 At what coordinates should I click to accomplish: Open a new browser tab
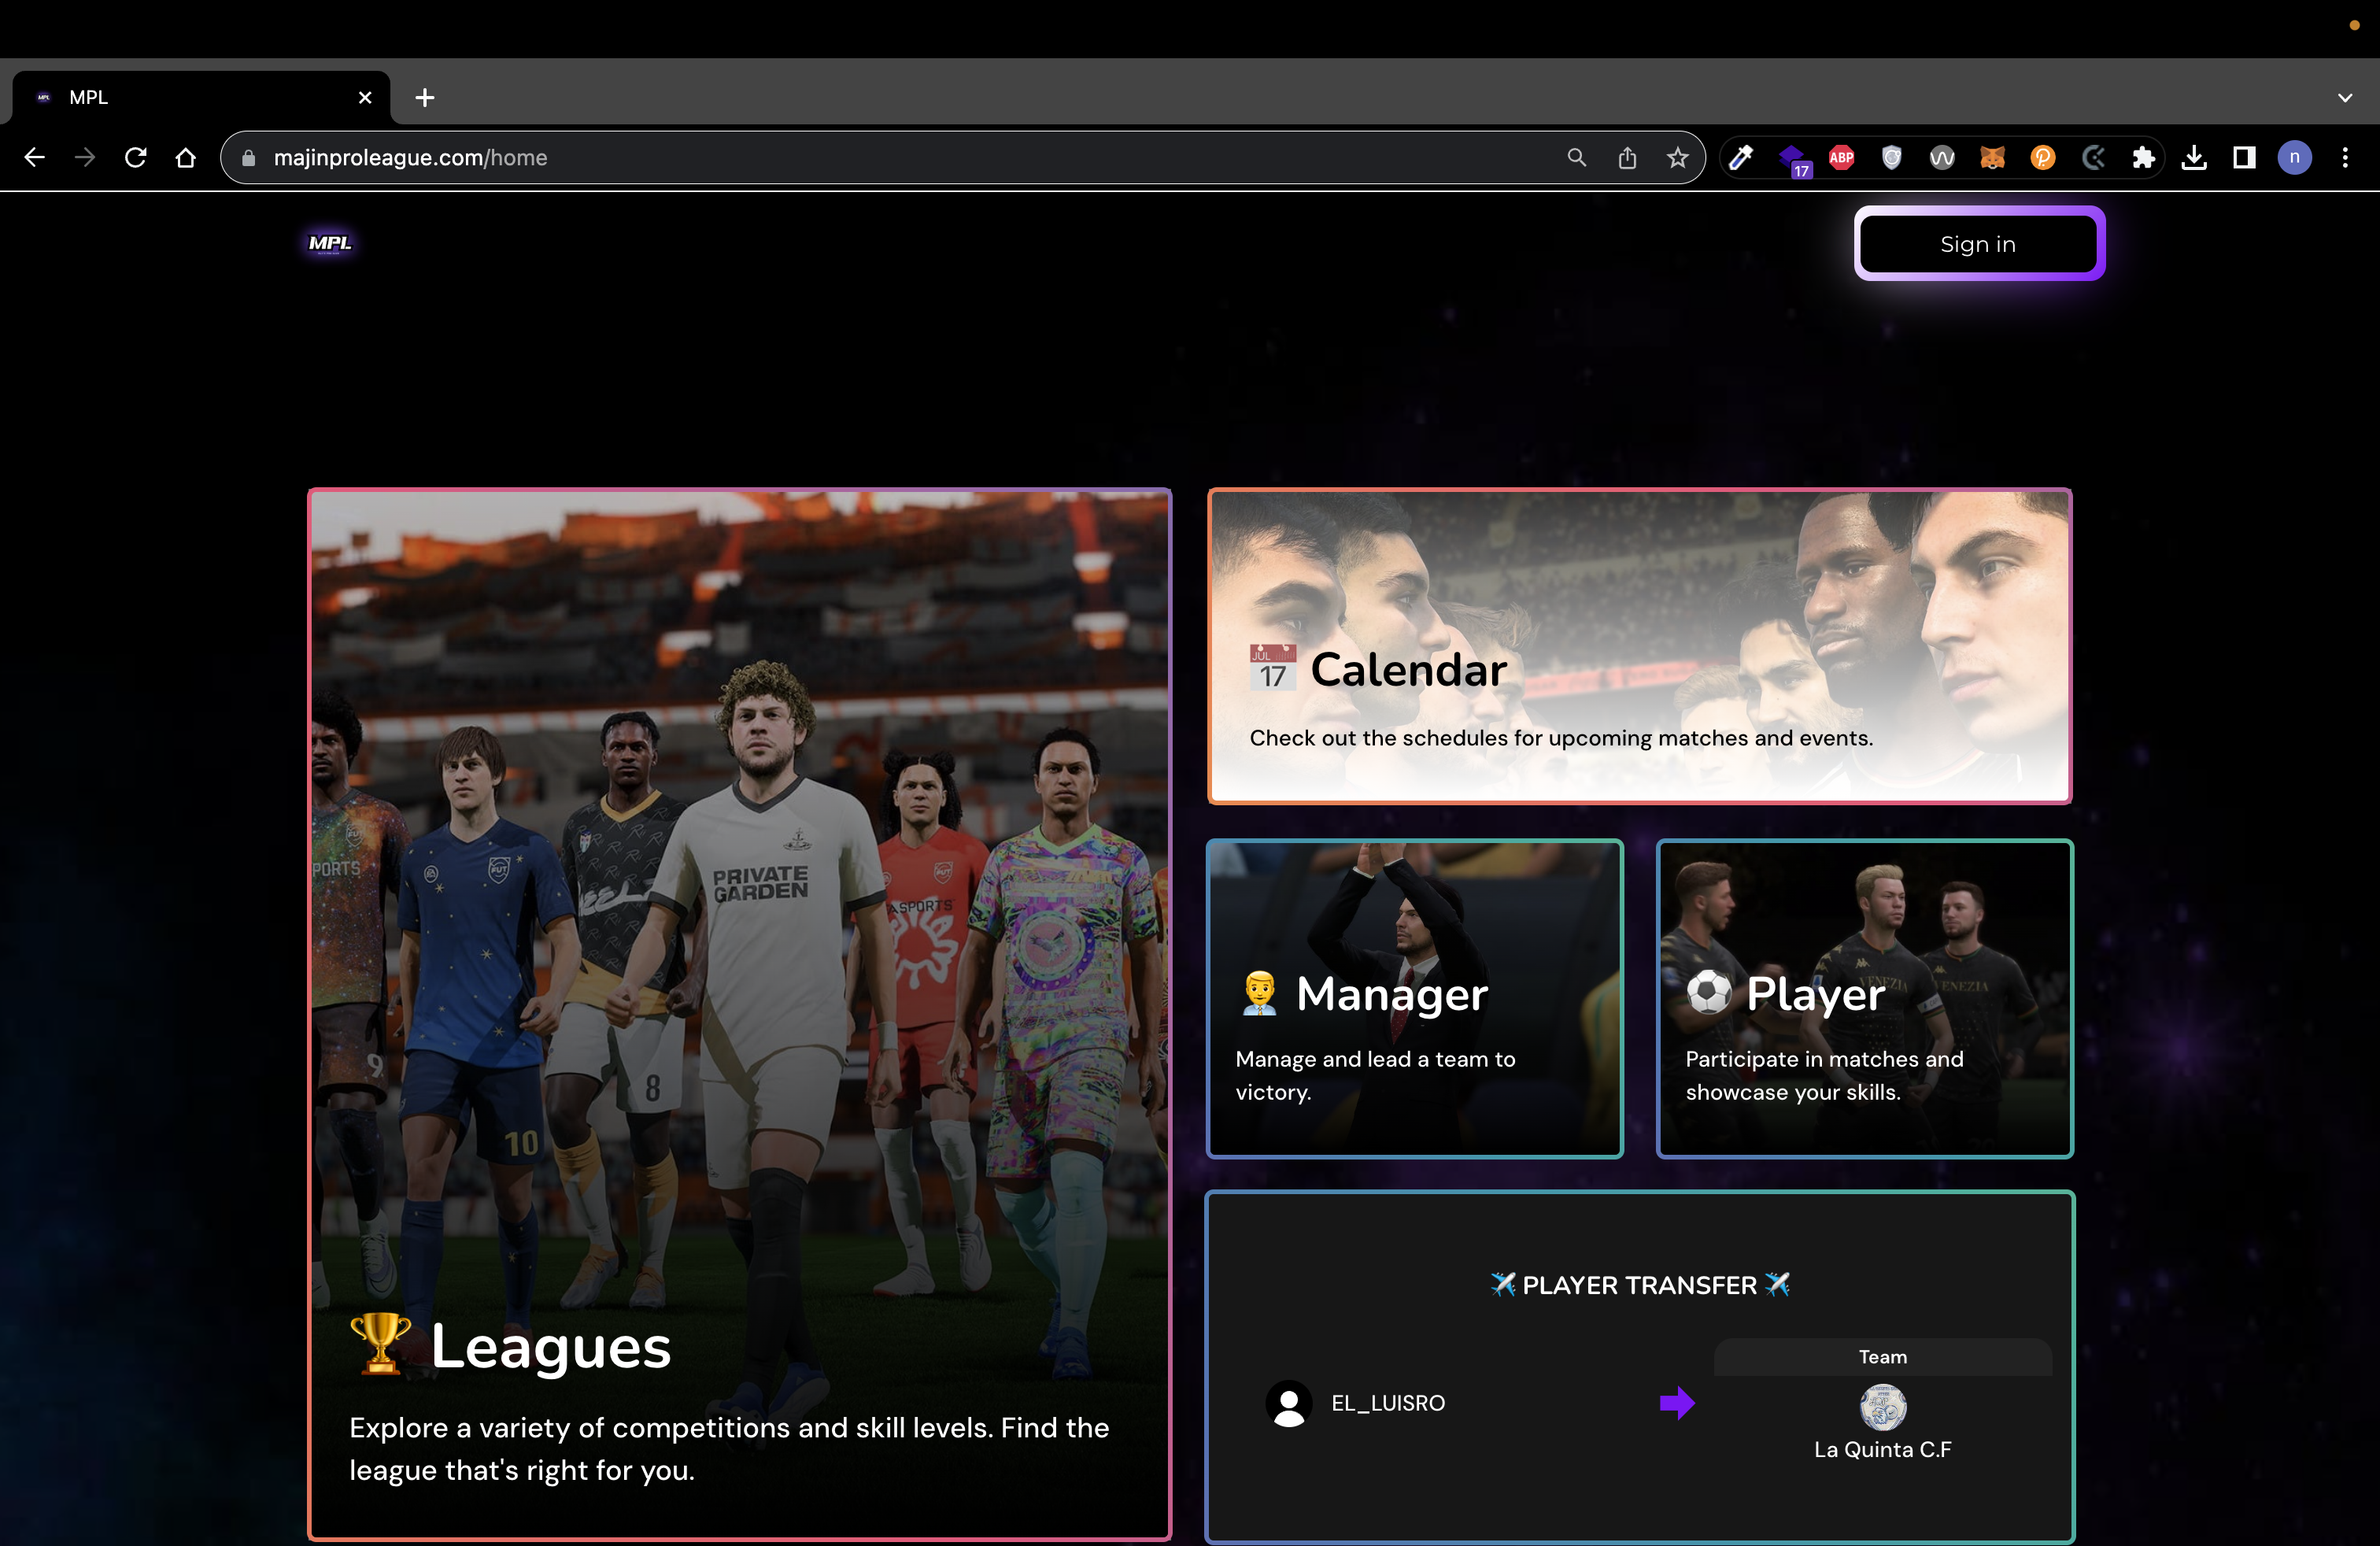click(x=425, y=97)
